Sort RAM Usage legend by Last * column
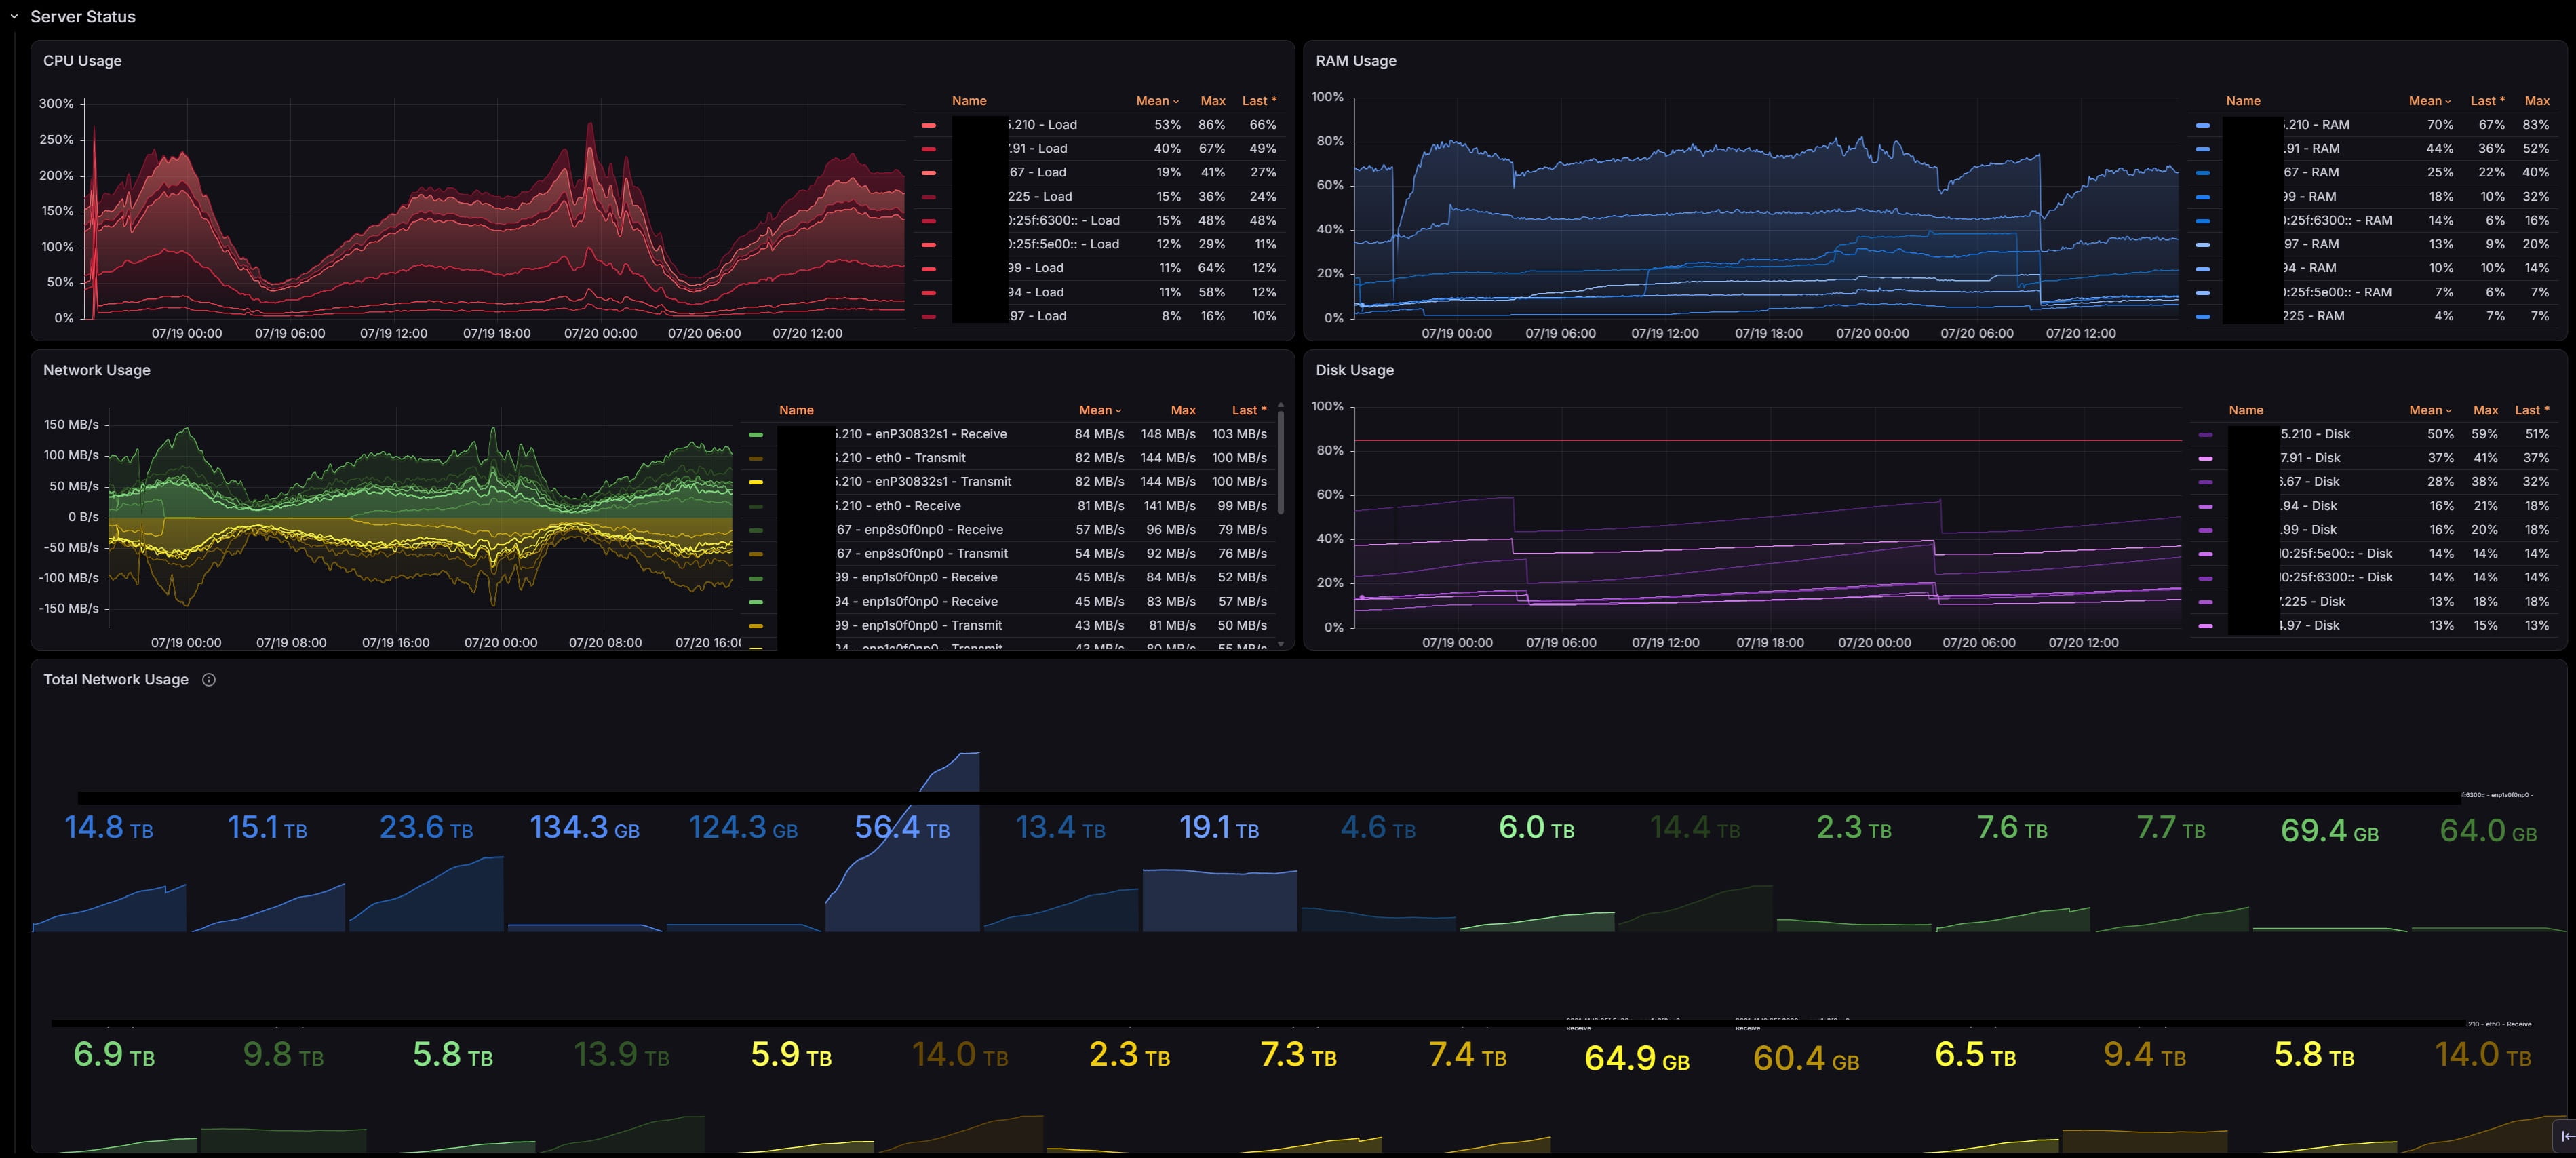 click(x=2487, y=101)
